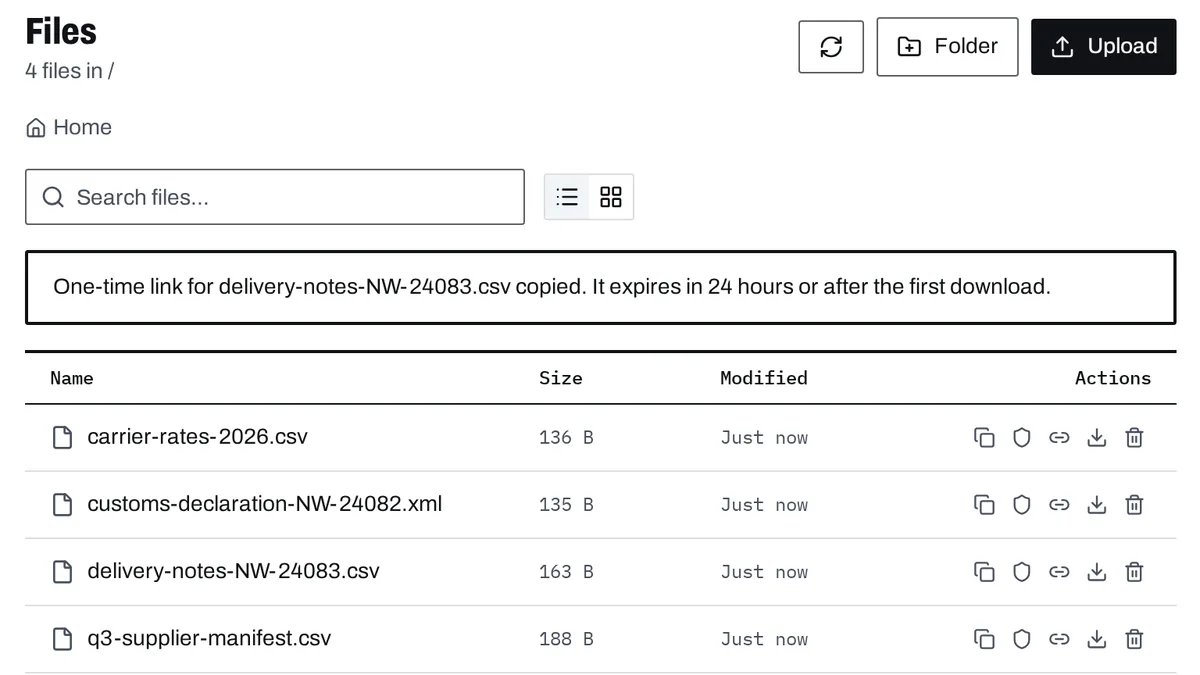Click the Name column header

(72, 378)
